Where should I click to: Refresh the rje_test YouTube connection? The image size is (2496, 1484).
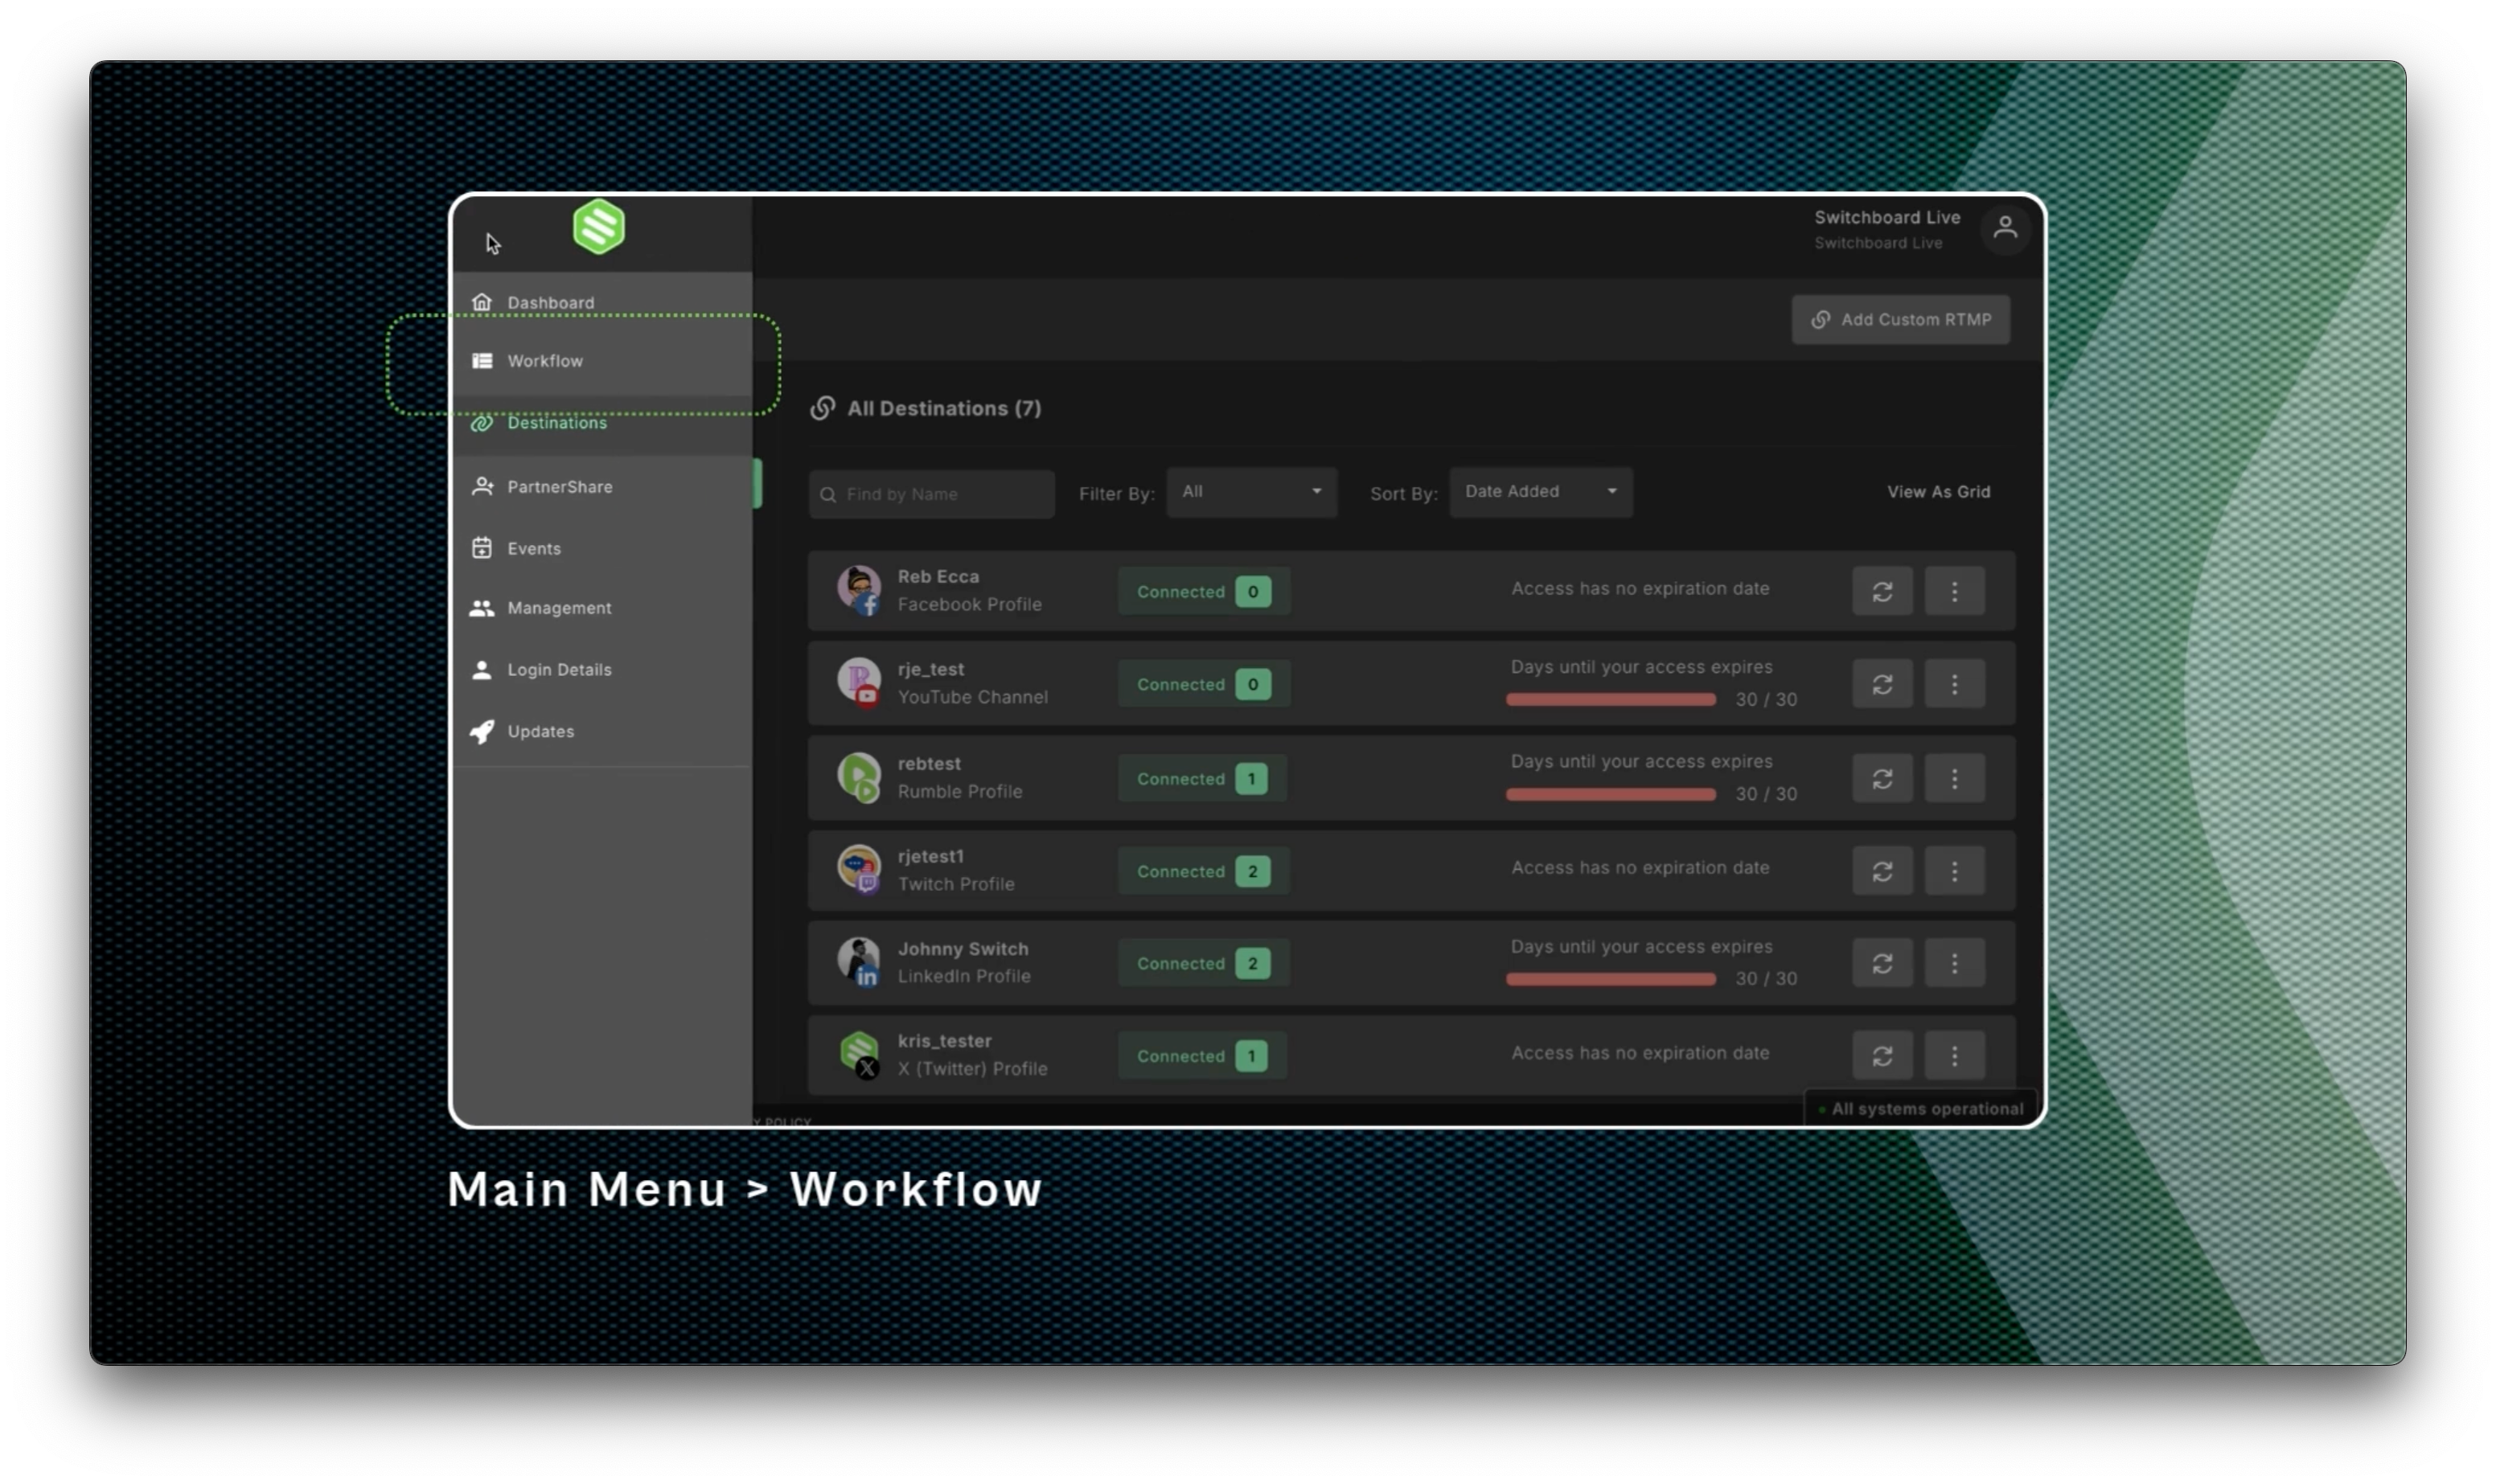(1882, 684)
